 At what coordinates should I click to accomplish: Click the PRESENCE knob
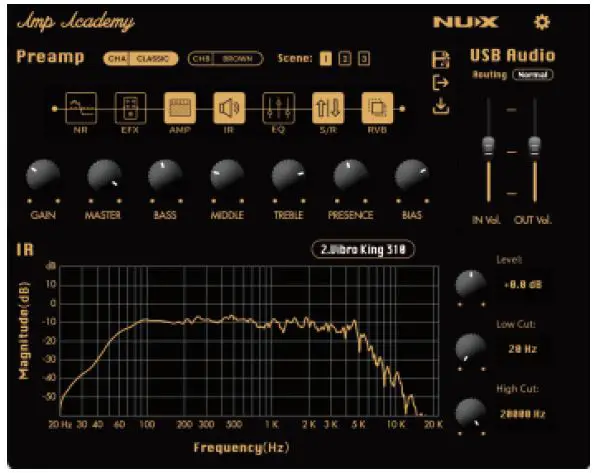tap(350, 176)
